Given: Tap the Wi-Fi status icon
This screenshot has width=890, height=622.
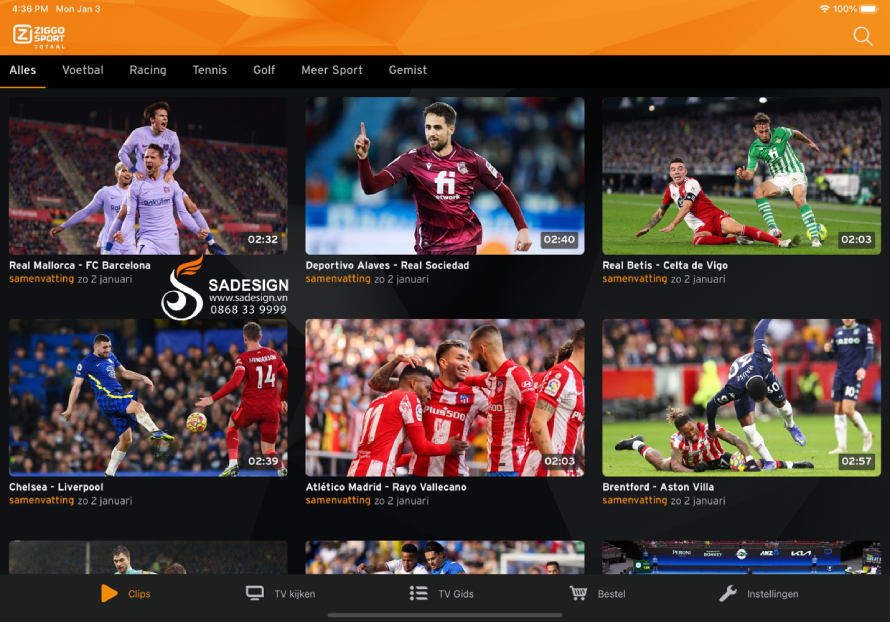Looking at the screenshot, I should pos(824,9).
